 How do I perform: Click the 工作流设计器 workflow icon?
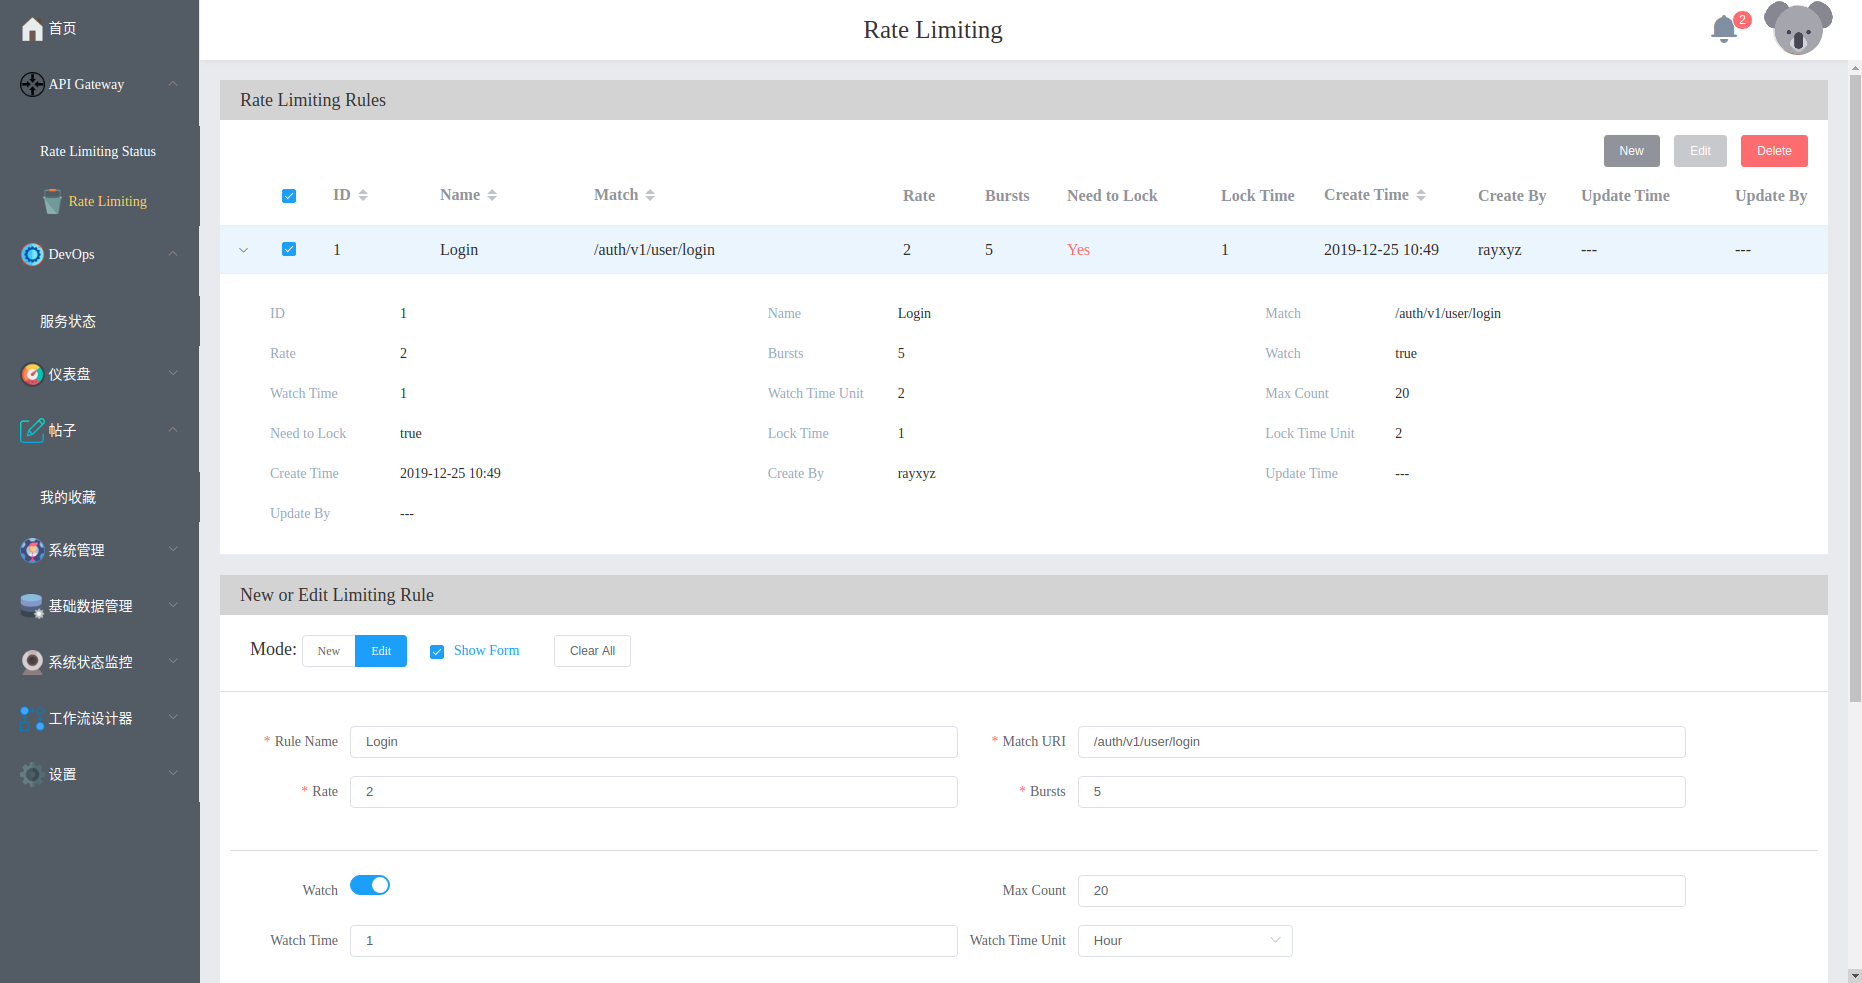click(32, 719)
